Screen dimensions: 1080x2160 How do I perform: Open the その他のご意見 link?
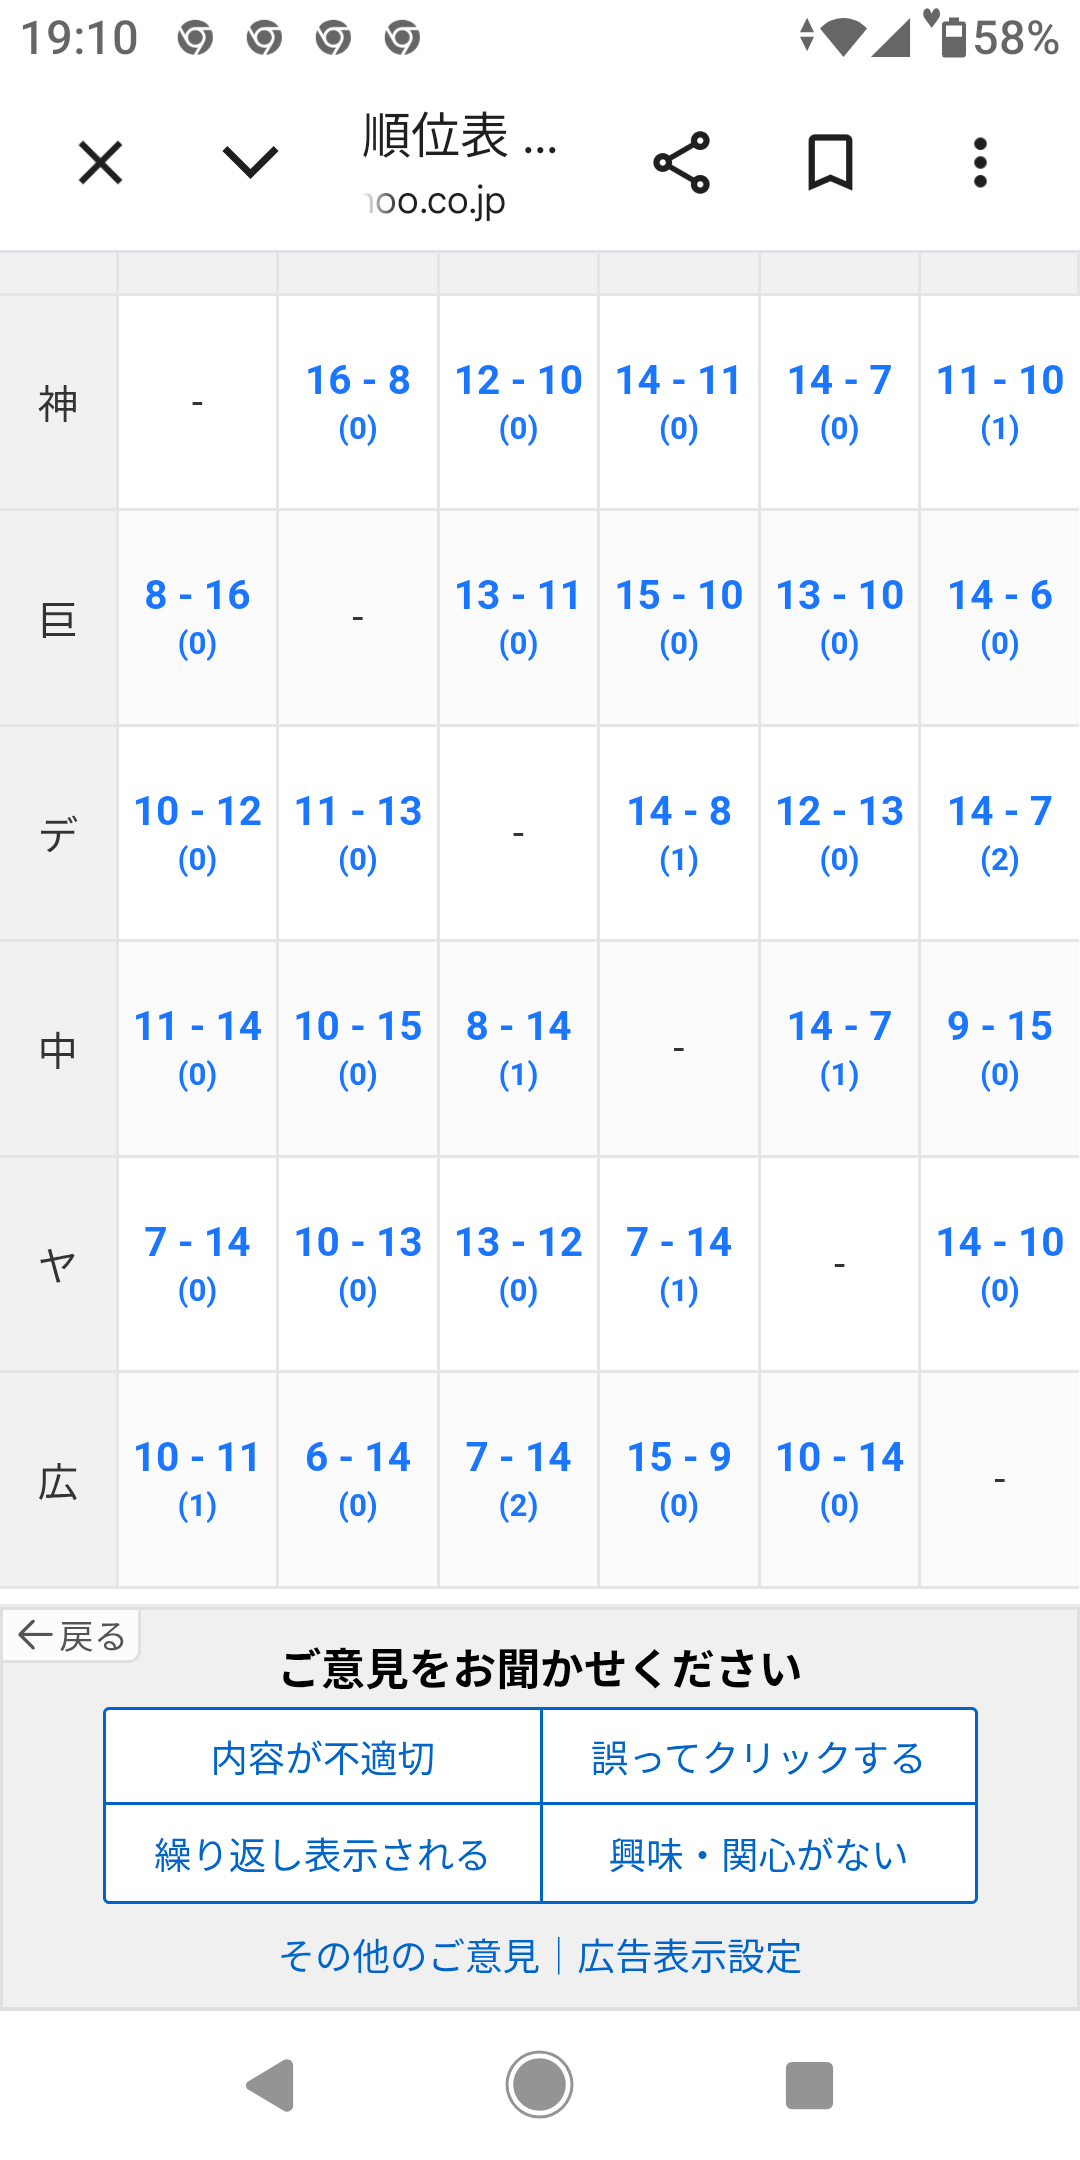pyautogui.click(x=410, y=1957)
